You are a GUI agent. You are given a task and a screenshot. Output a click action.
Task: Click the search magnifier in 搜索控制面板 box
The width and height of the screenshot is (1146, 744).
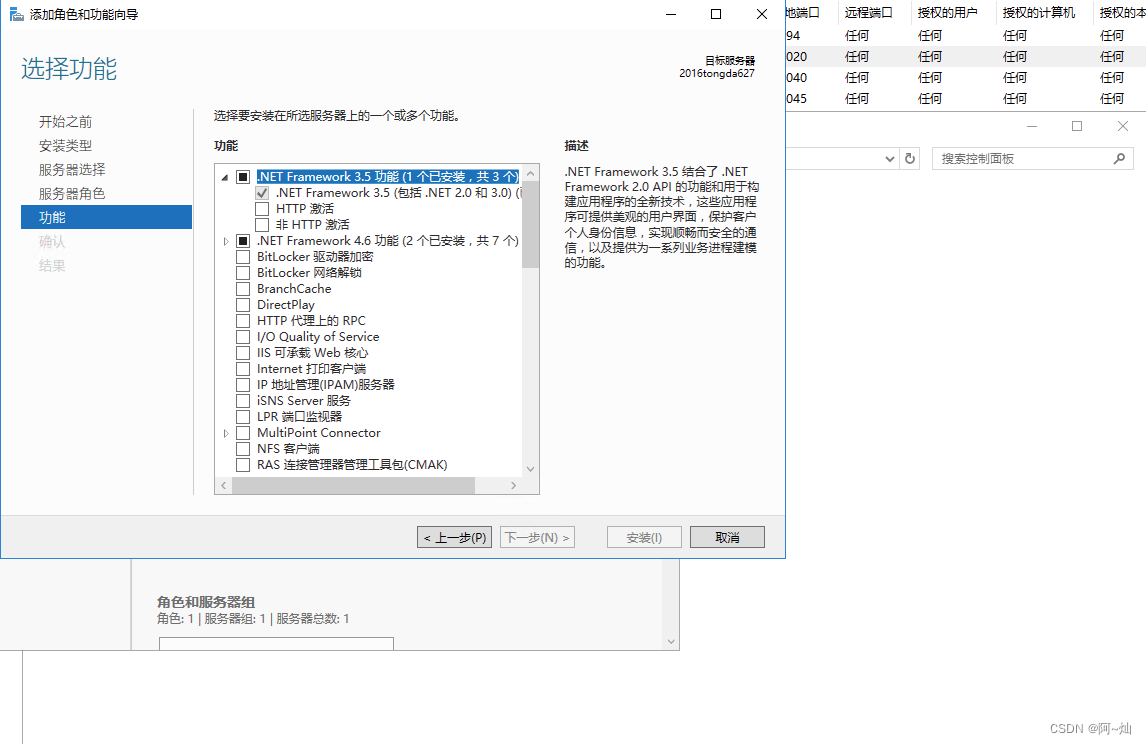click(x=1120, y=158)
